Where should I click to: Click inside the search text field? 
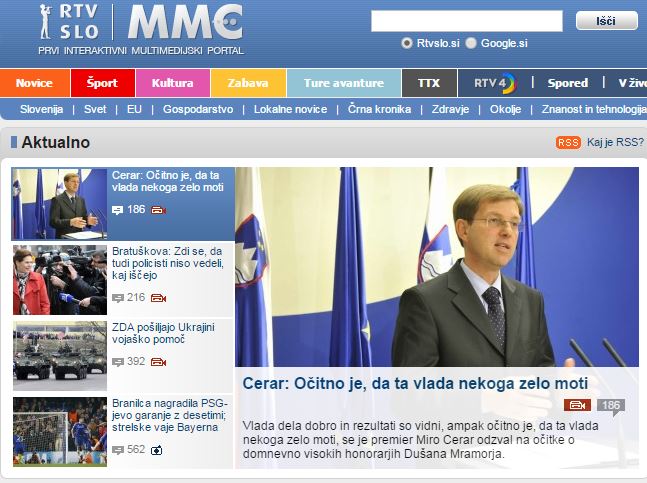click(x=467, y=21)
